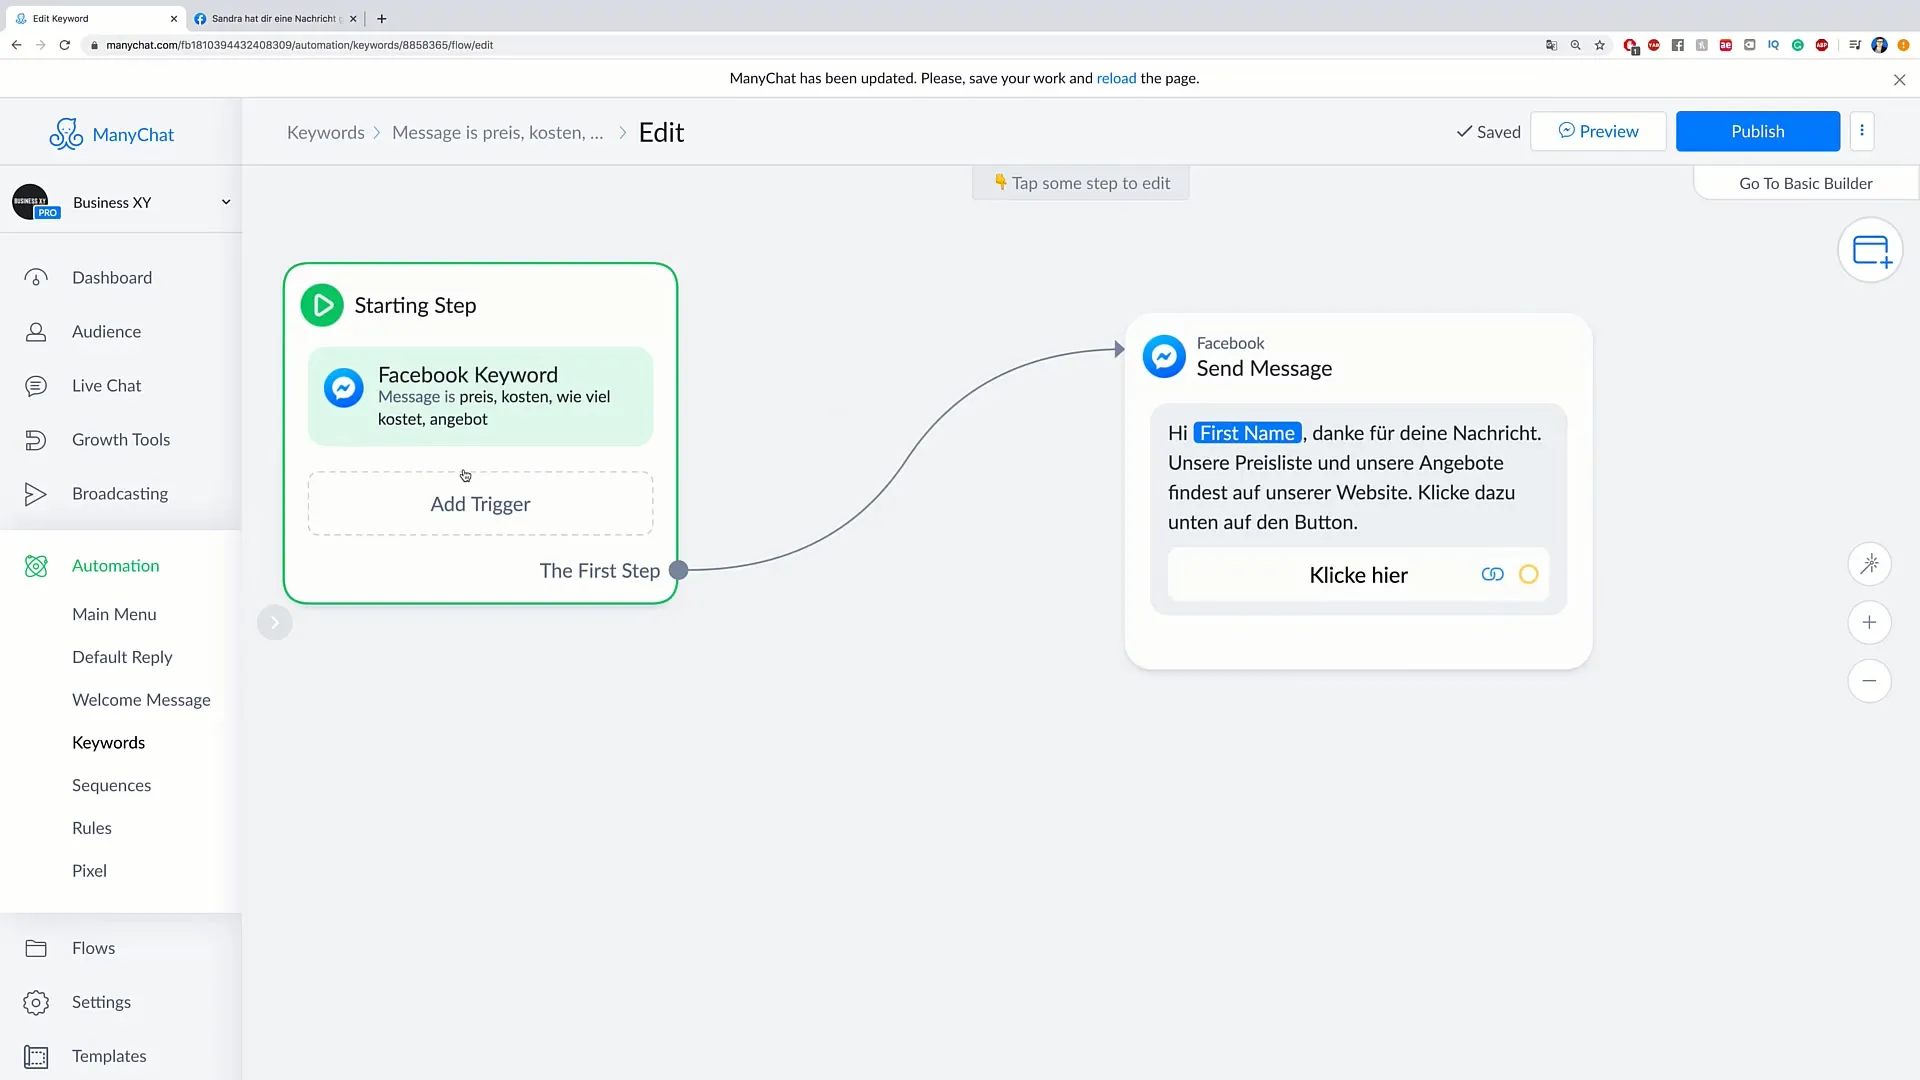Click the IQ extension icon
The image size is (1920, 1080).
pyautogui.click(x=1773, y=45)
